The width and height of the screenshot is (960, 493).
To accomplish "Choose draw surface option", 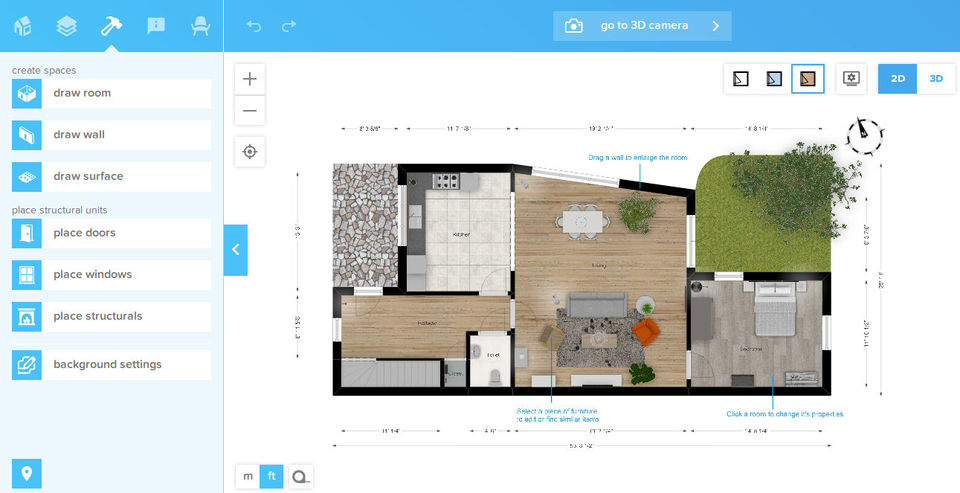I will coord(111,177).
